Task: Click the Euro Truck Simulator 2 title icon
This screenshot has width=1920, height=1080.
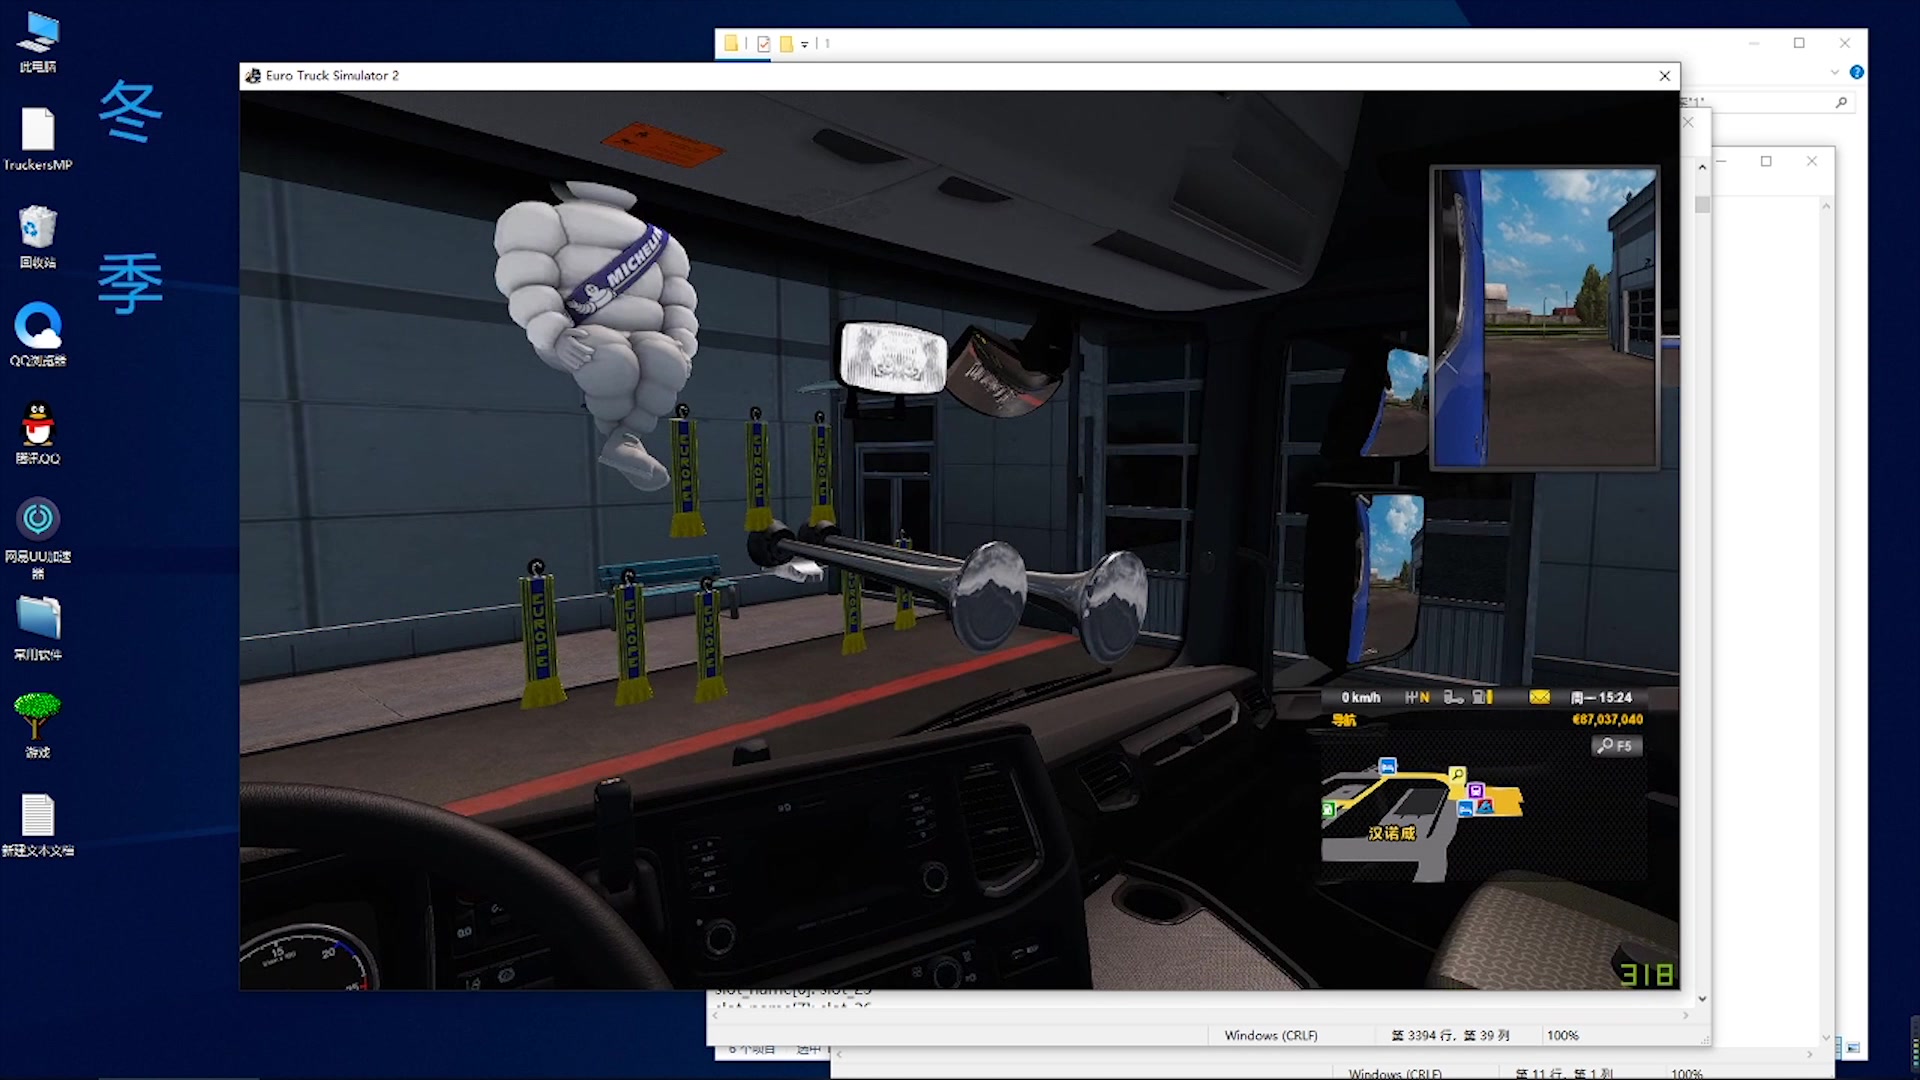Action: point(253,75)
